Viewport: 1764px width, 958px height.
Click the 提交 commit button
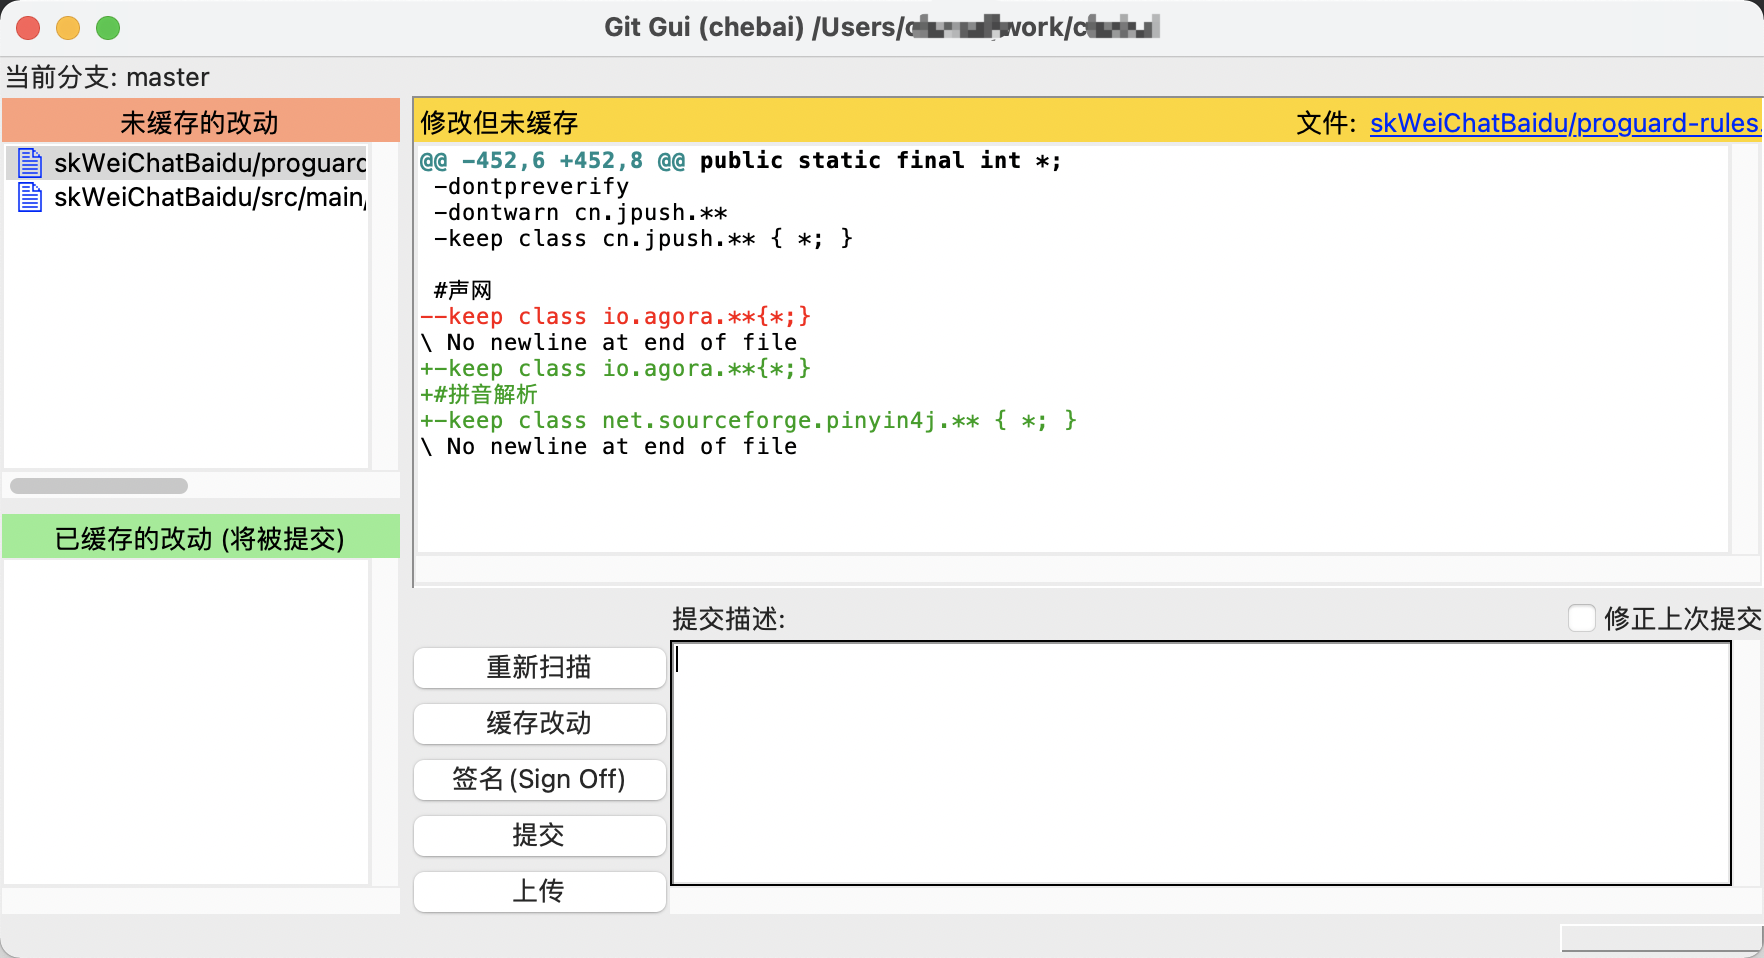[x=539, y=835]
